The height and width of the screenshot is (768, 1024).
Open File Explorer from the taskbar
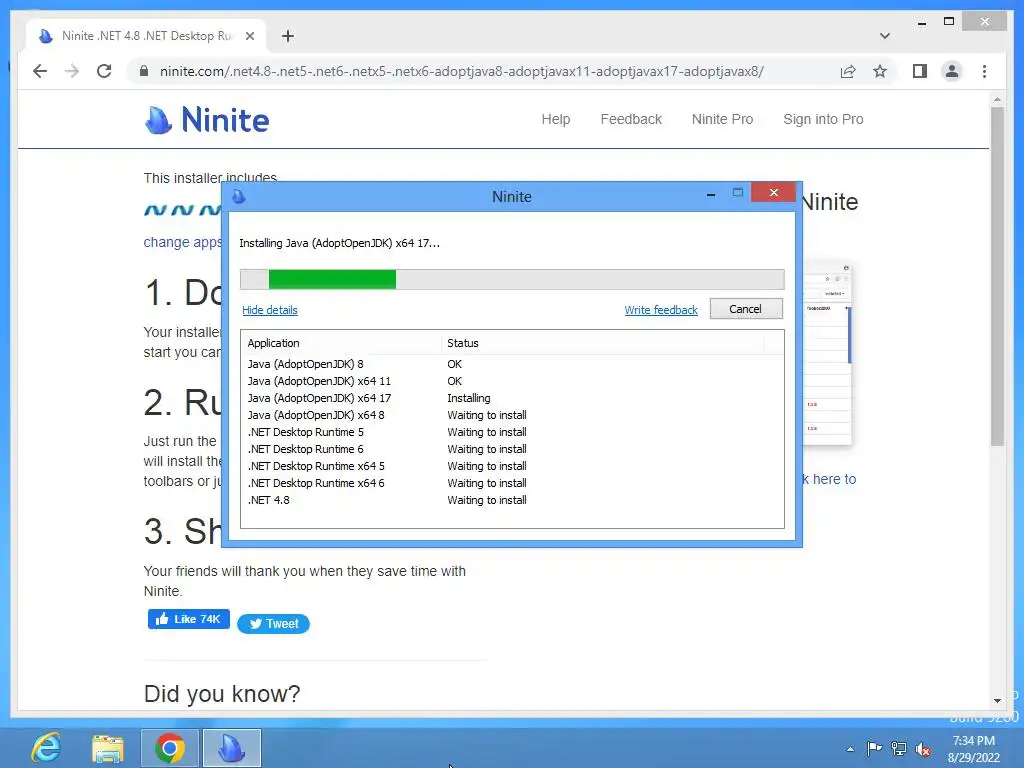108,748
